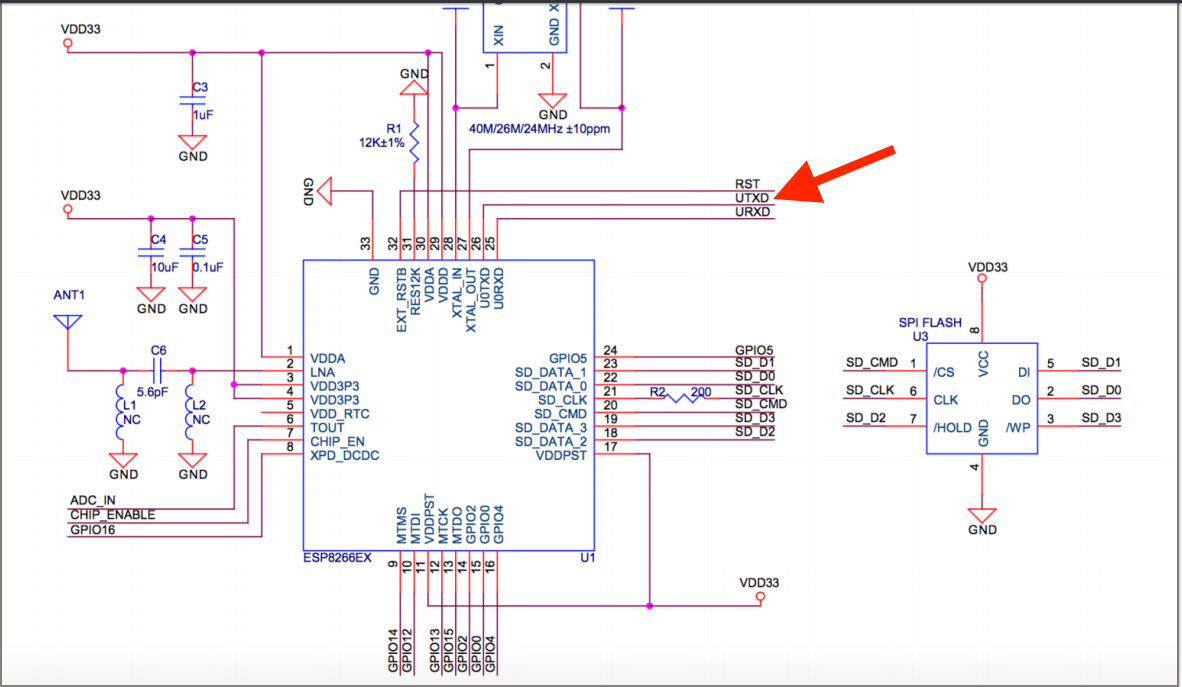Click the MTCK pin name
This screenshot has height=687, width=1182.
coord(443,526)
